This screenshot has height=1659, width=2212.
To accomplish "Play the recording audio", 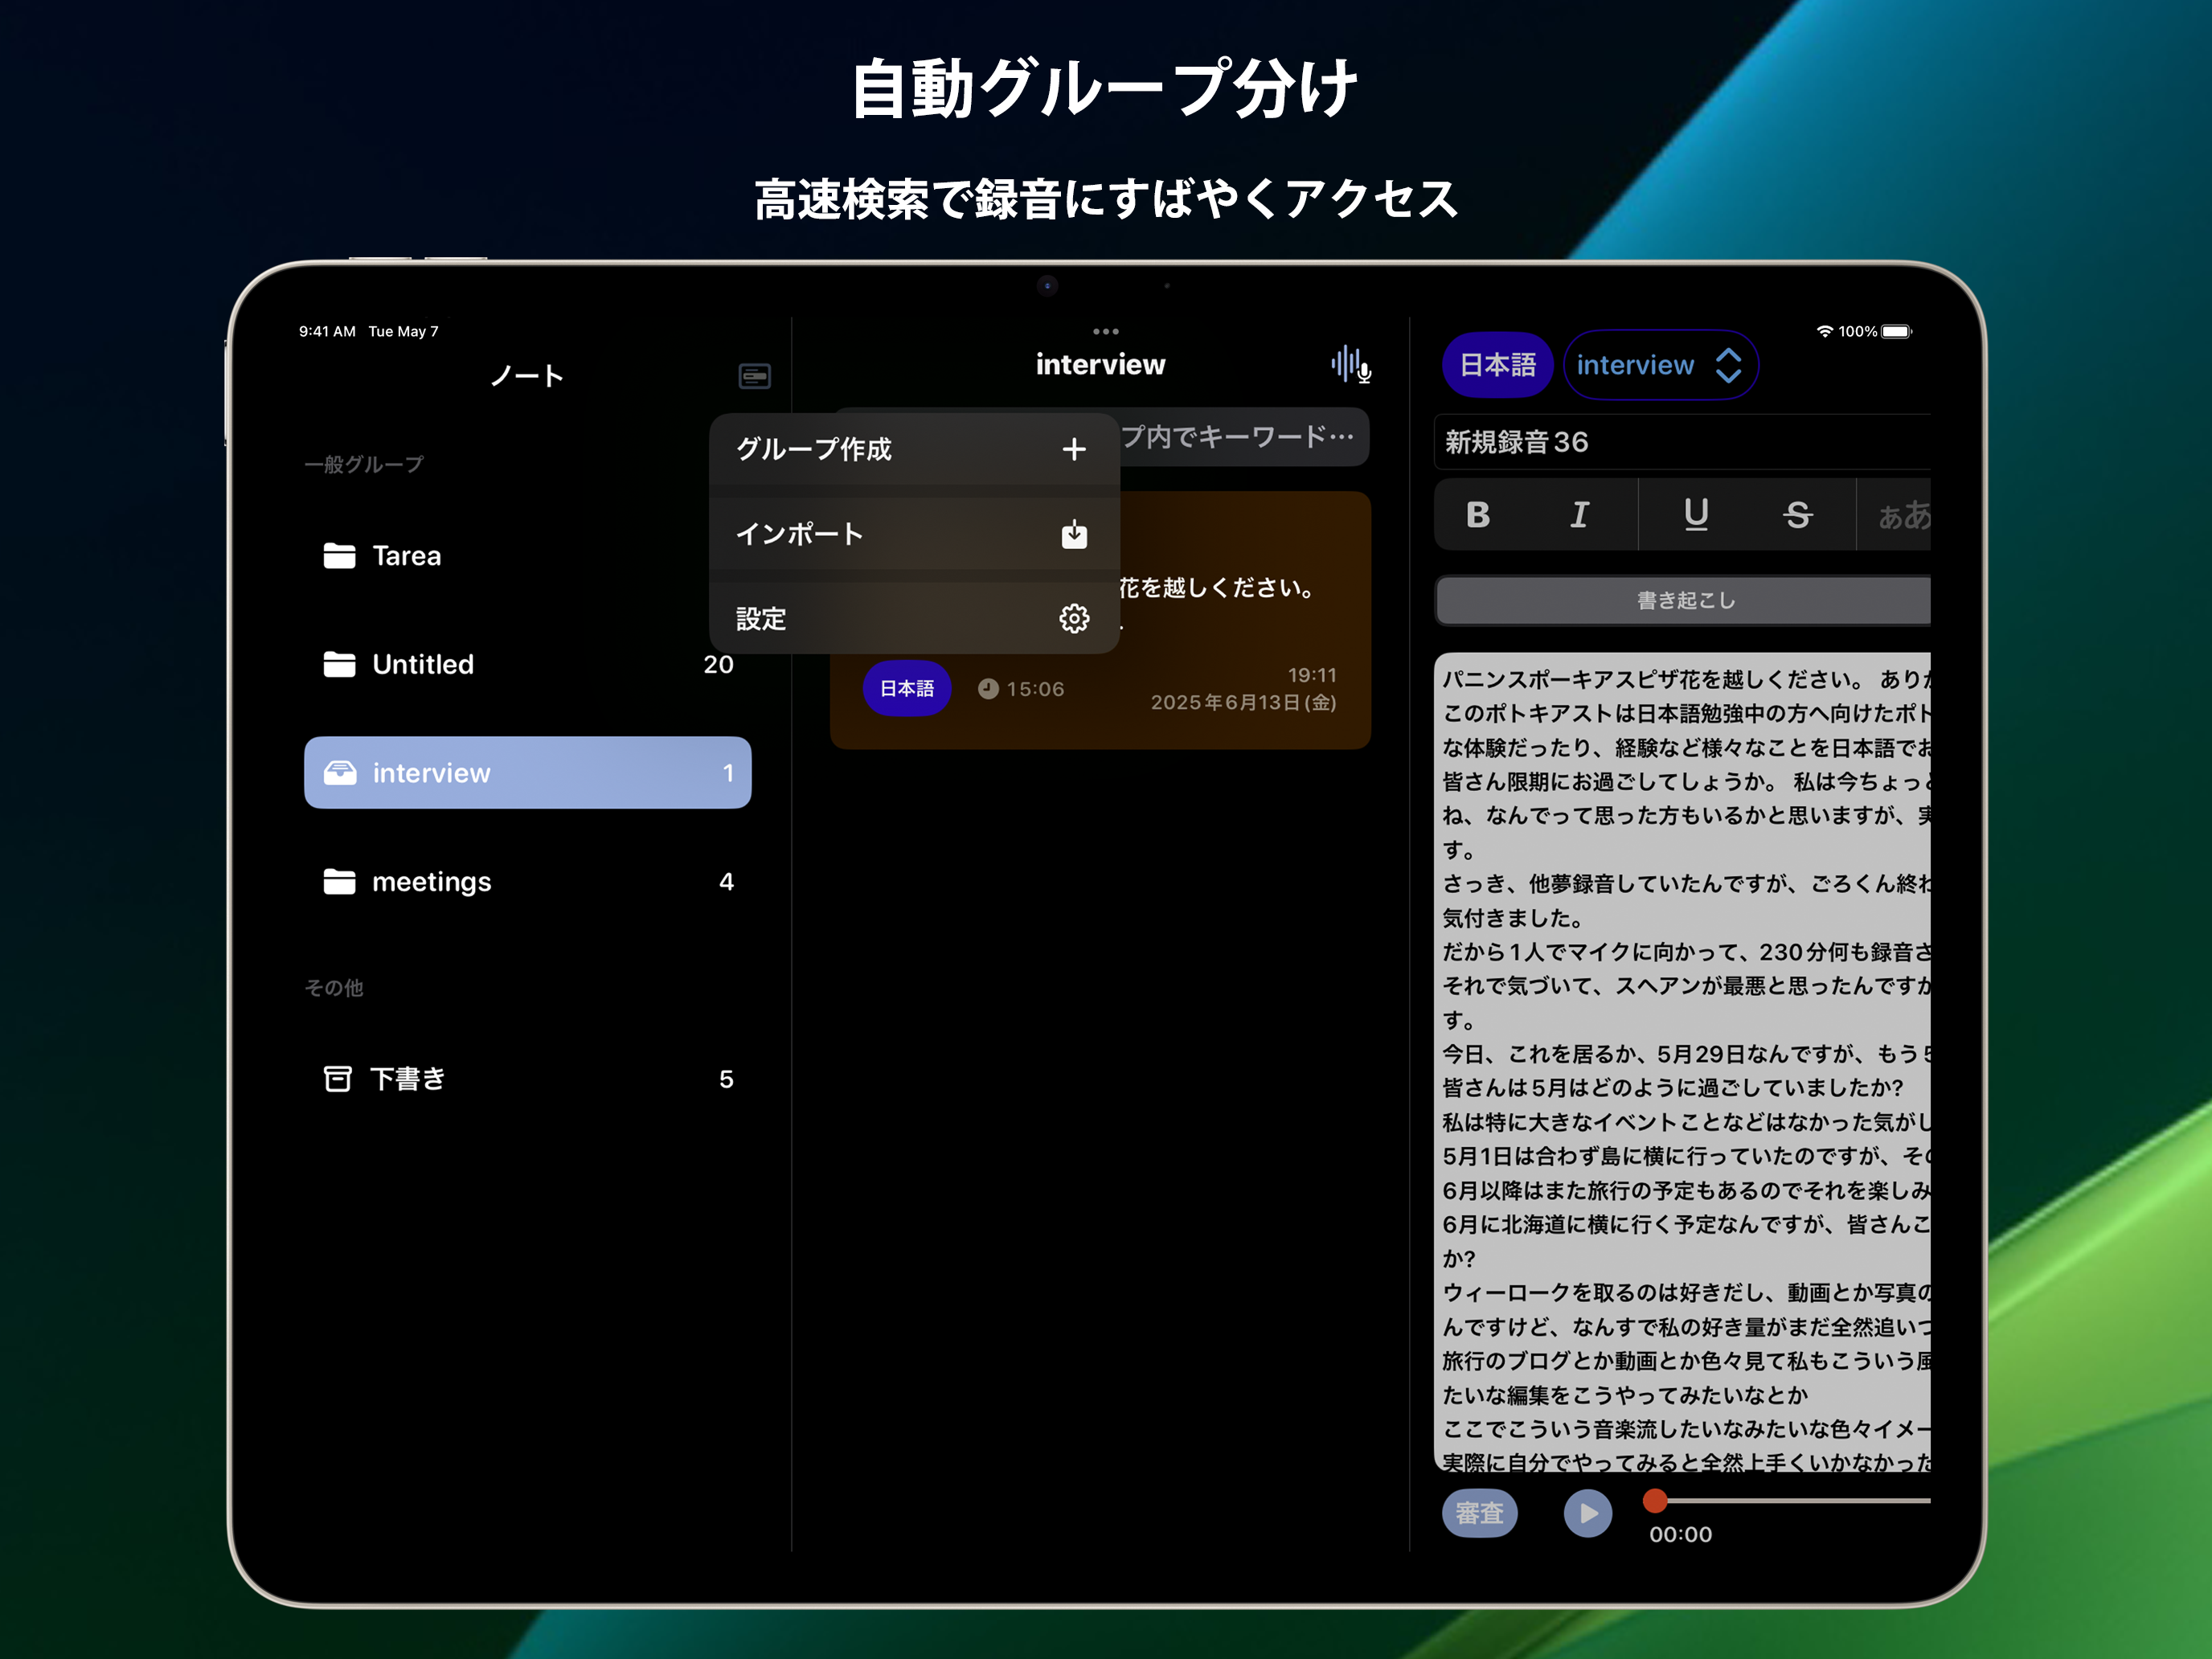I will [x=1587, y=1513].
